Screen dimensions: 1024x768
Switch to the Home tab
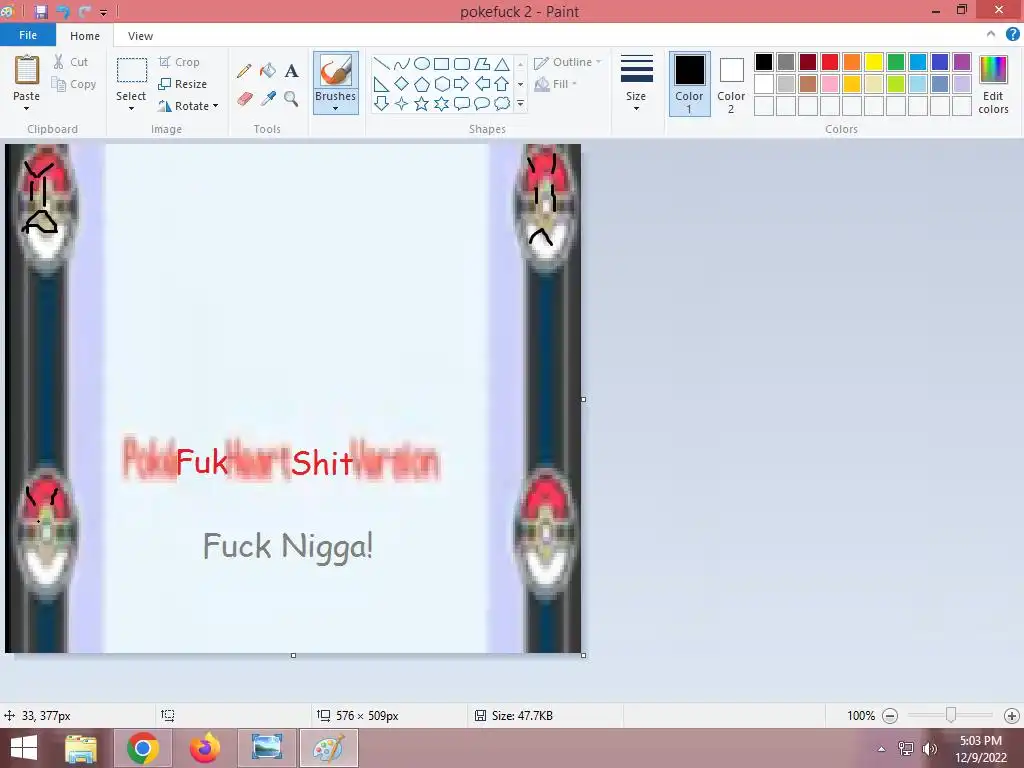85,36
